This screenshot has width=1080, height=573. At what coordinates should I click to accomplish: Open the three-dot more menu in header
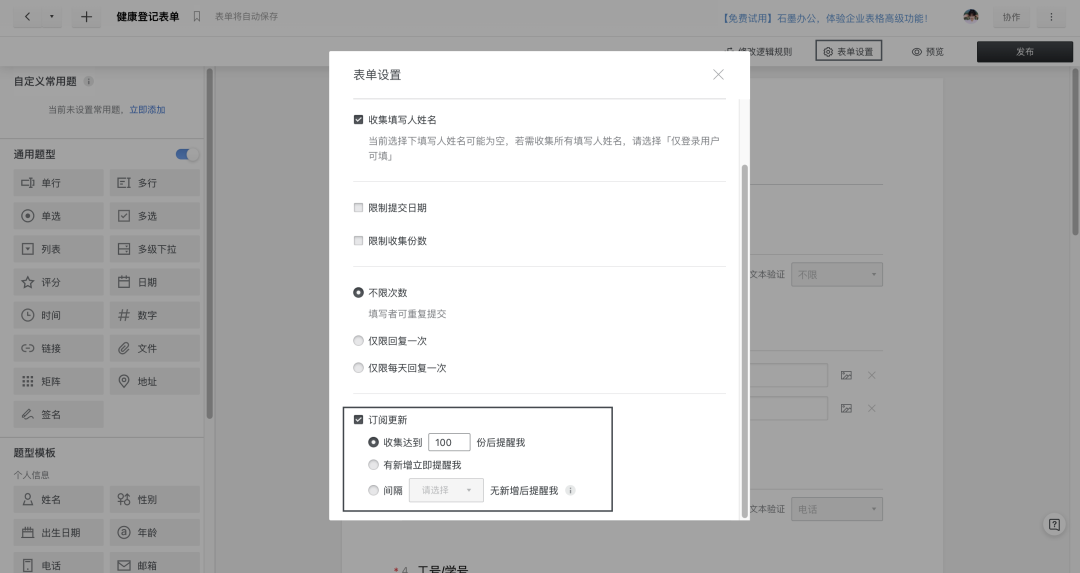(x=1051, y=17)
